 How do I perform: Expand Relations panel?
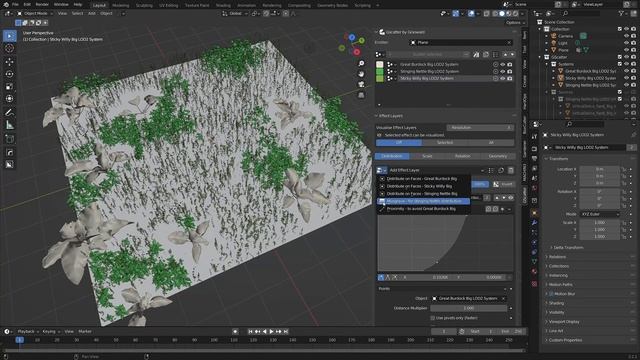pos(557,257)
